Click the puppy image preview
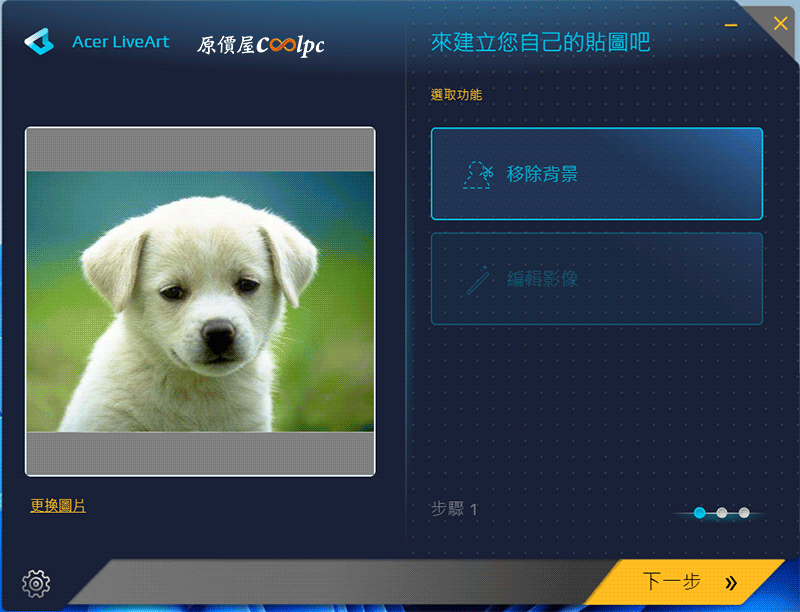The image size is (800, 612). click(200, 301)
